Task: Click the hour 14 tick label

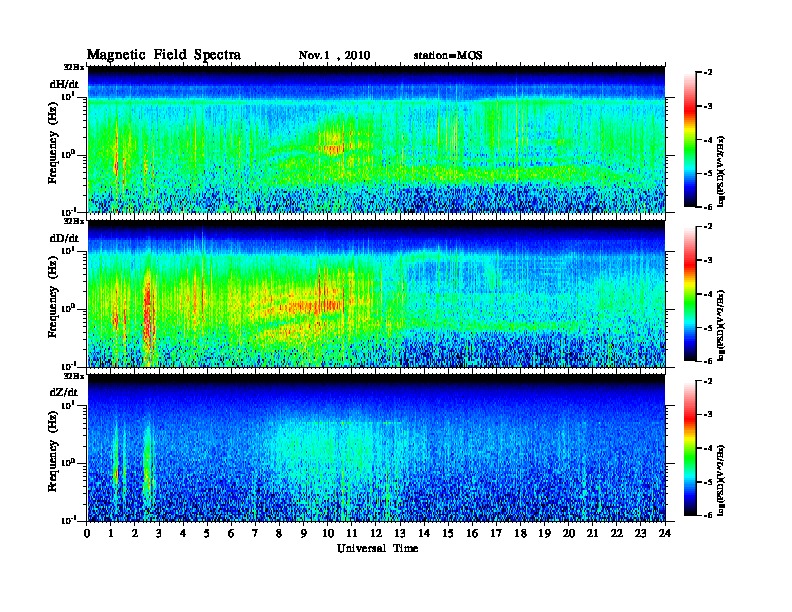Action: click(424, 534)
